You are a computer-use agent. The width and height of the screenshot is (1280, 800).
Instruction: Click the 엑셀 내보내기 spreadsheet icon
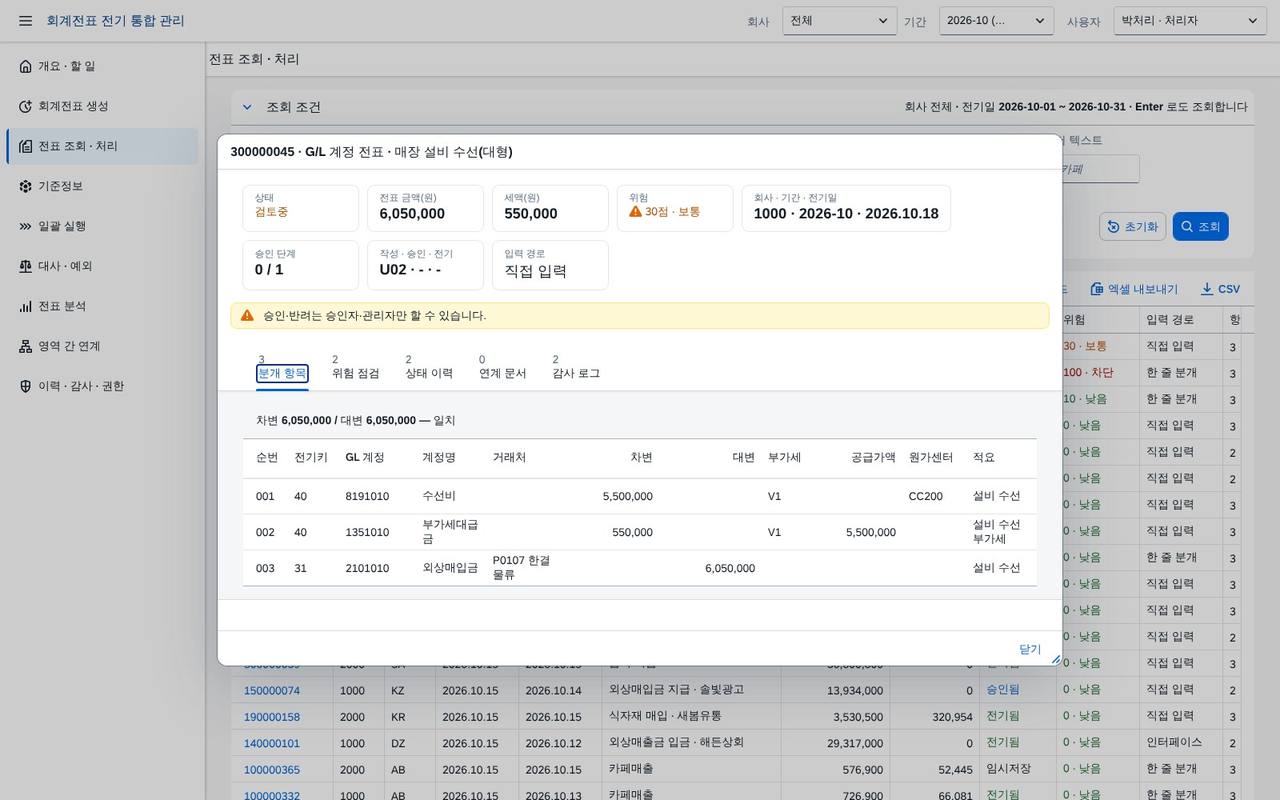click(1096, 289)
